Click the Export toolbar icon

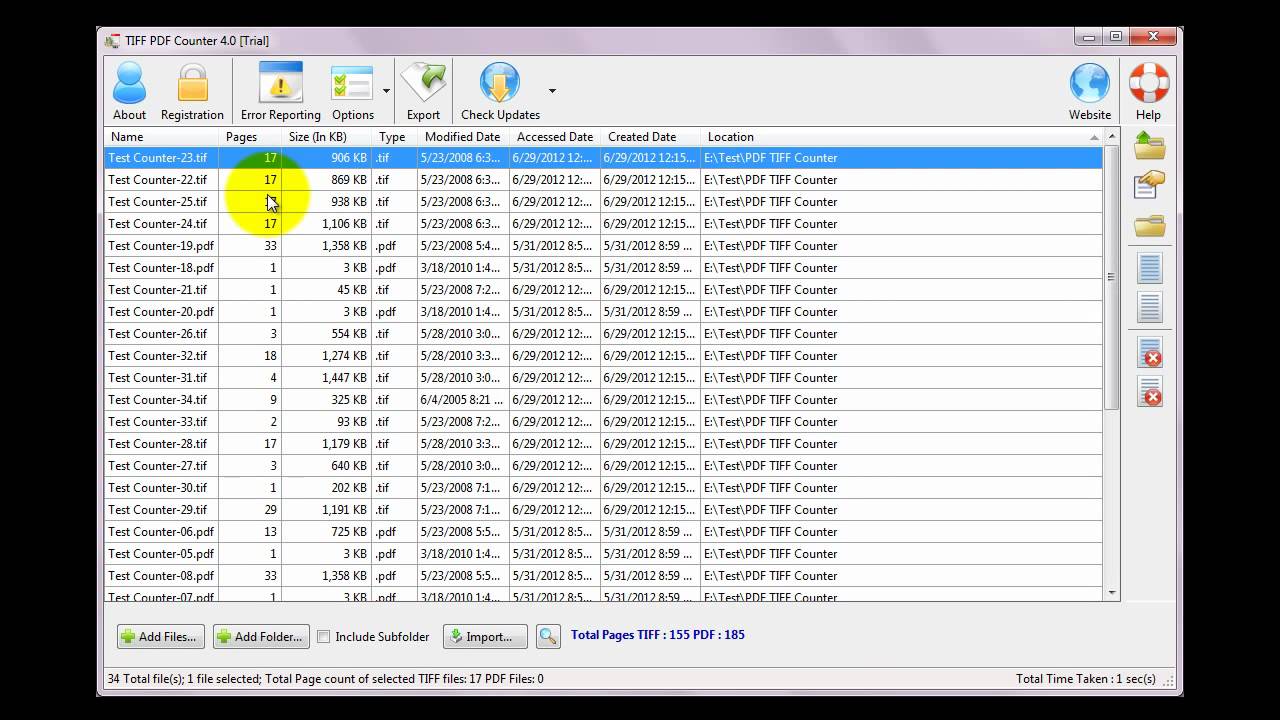[423, 91]
